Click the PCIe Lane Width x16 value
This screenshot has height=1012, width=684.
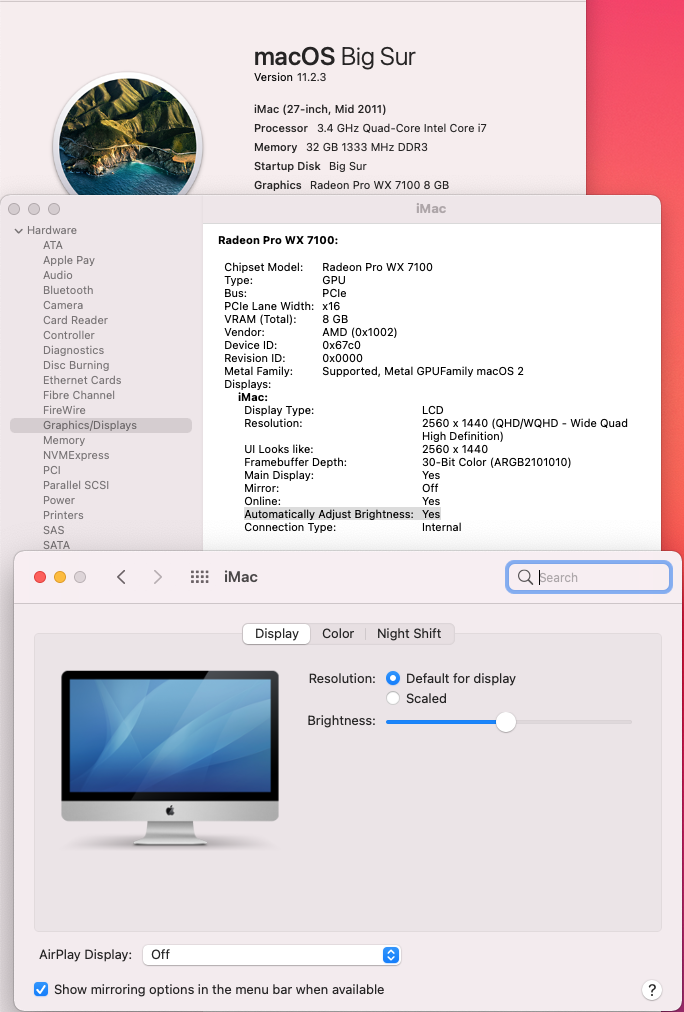pyautogui.click(x=331, y=307)
